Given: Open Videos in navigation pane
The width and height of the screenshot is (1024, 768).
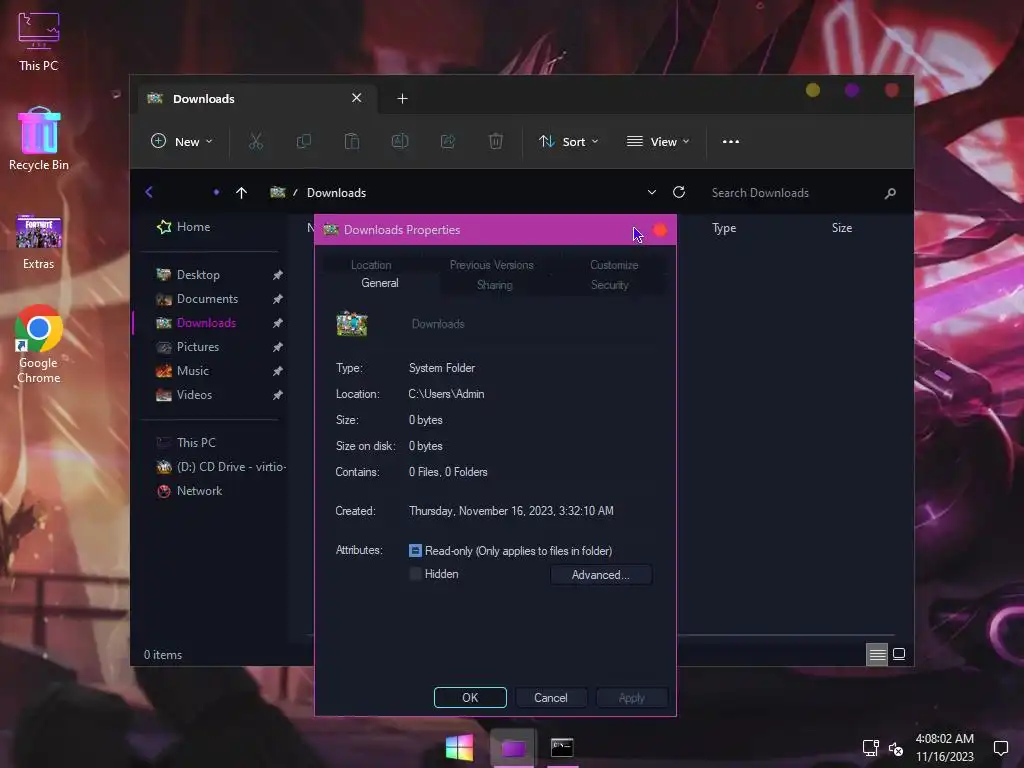Looking at the screenshot, I should (x=194, y=394).
